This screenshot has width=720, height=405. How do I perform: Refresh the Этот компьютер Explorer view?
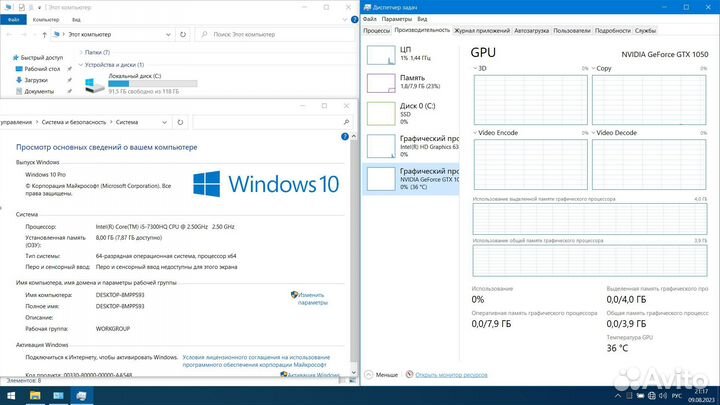point(183,34)
